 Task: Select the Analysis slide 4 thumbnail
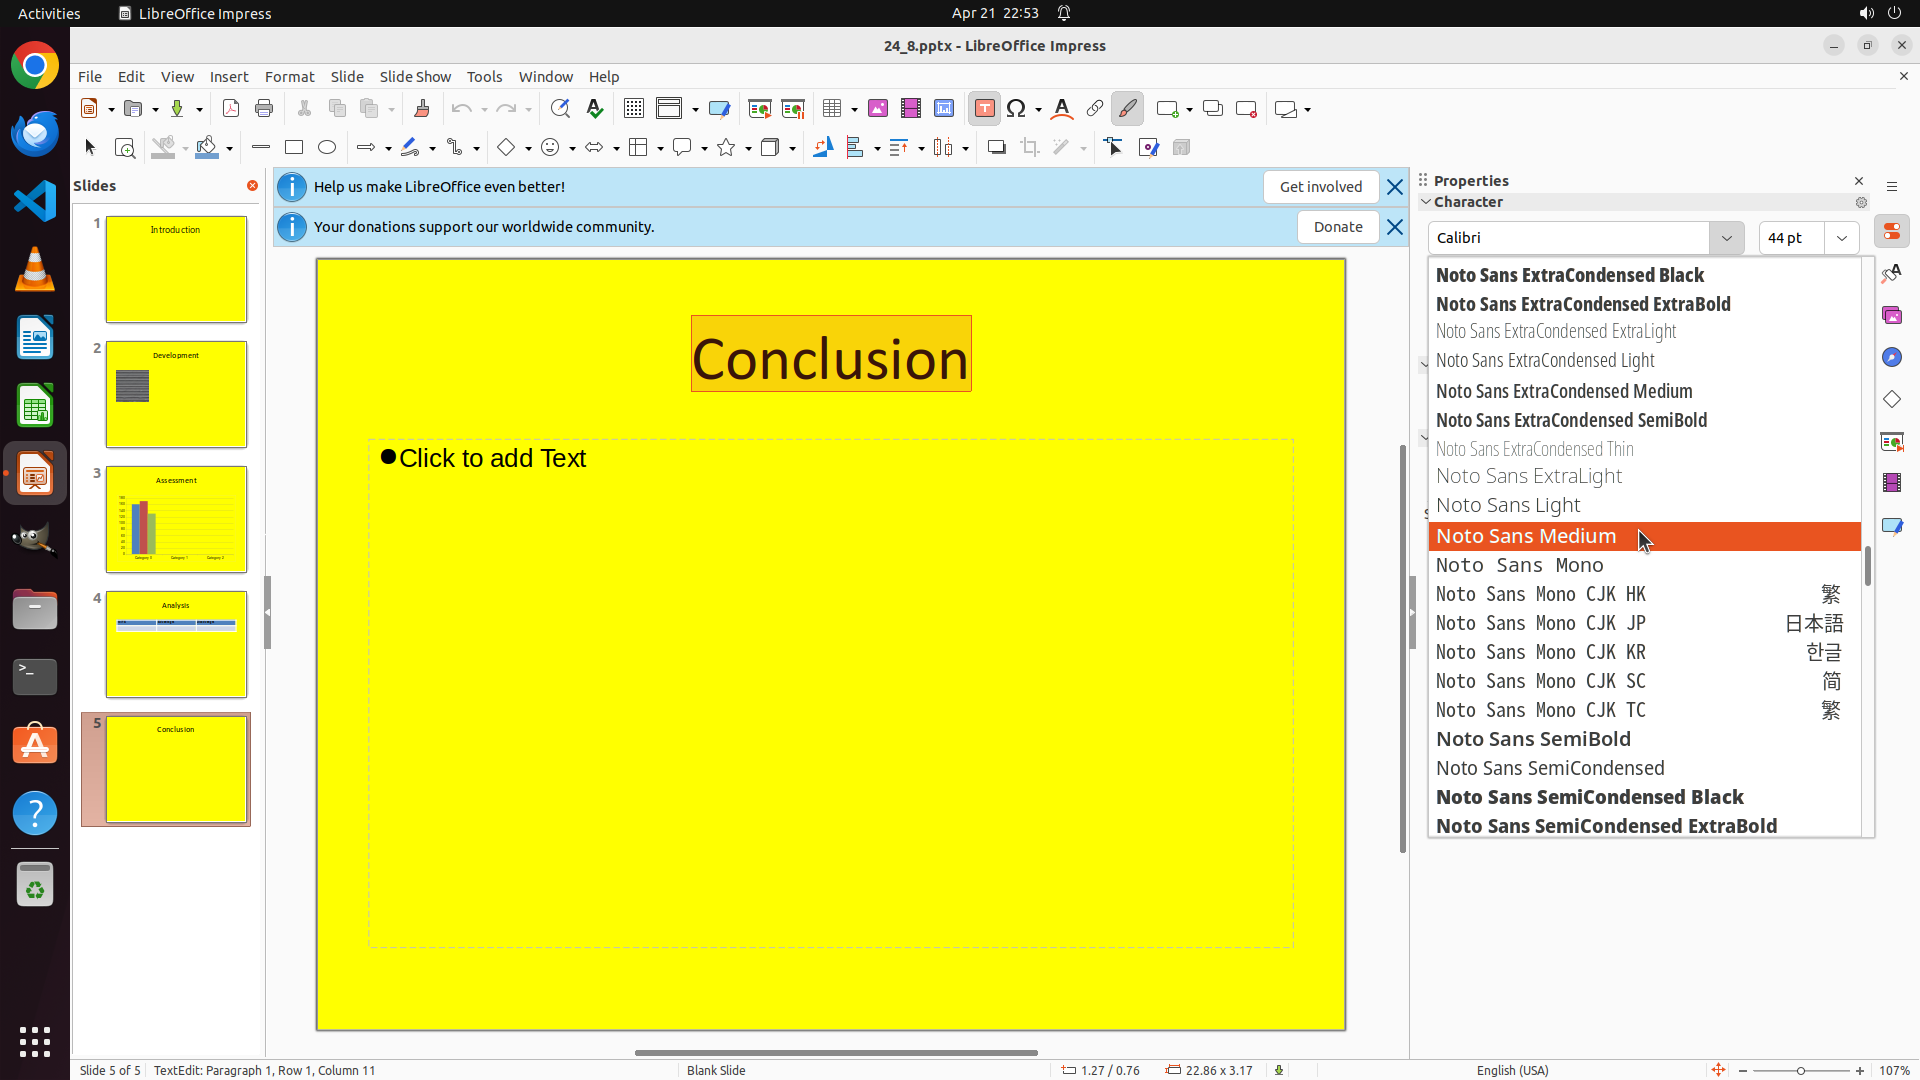pyautogui.click(x=176, y=644)
